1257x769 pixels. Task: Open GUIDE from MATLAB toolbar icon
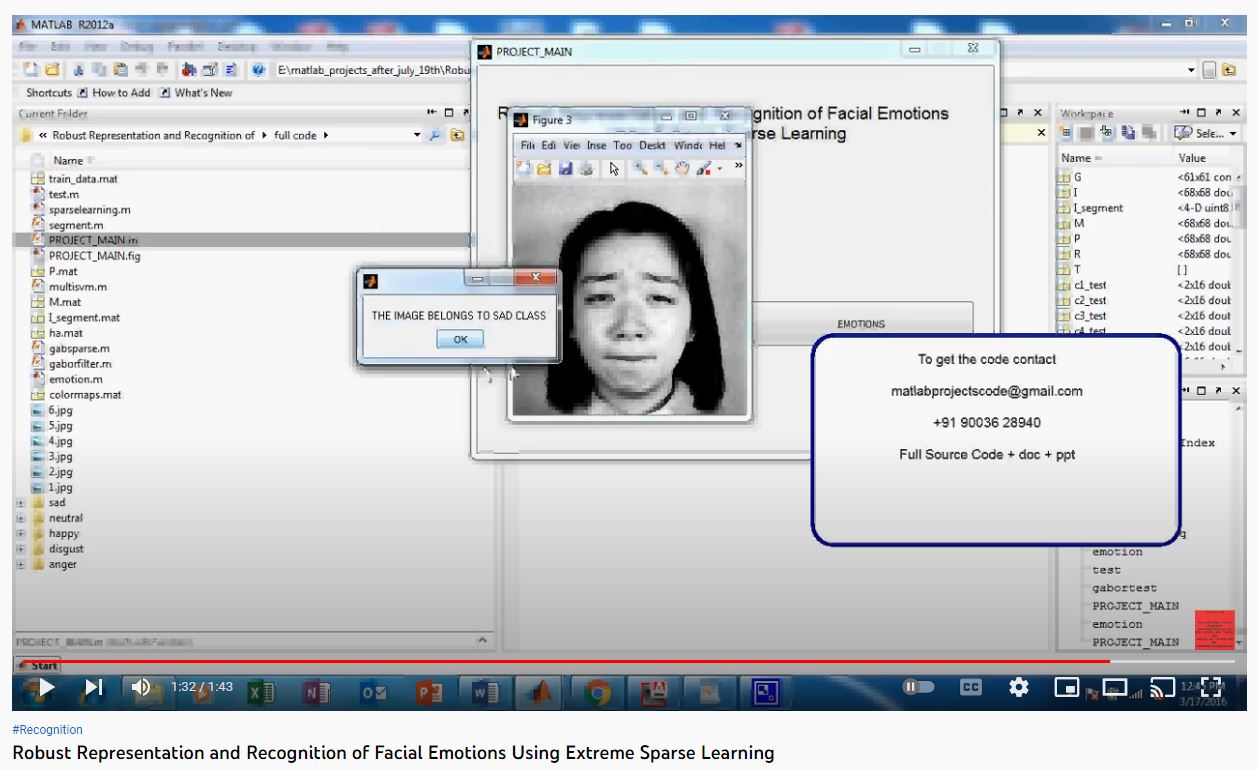coord(210,70)
